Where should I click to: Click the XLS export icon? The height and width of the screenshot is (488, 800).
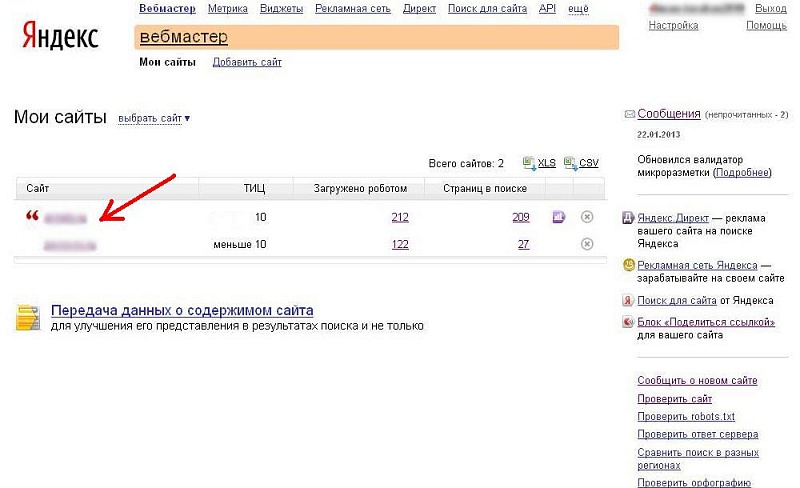(529, 163)
